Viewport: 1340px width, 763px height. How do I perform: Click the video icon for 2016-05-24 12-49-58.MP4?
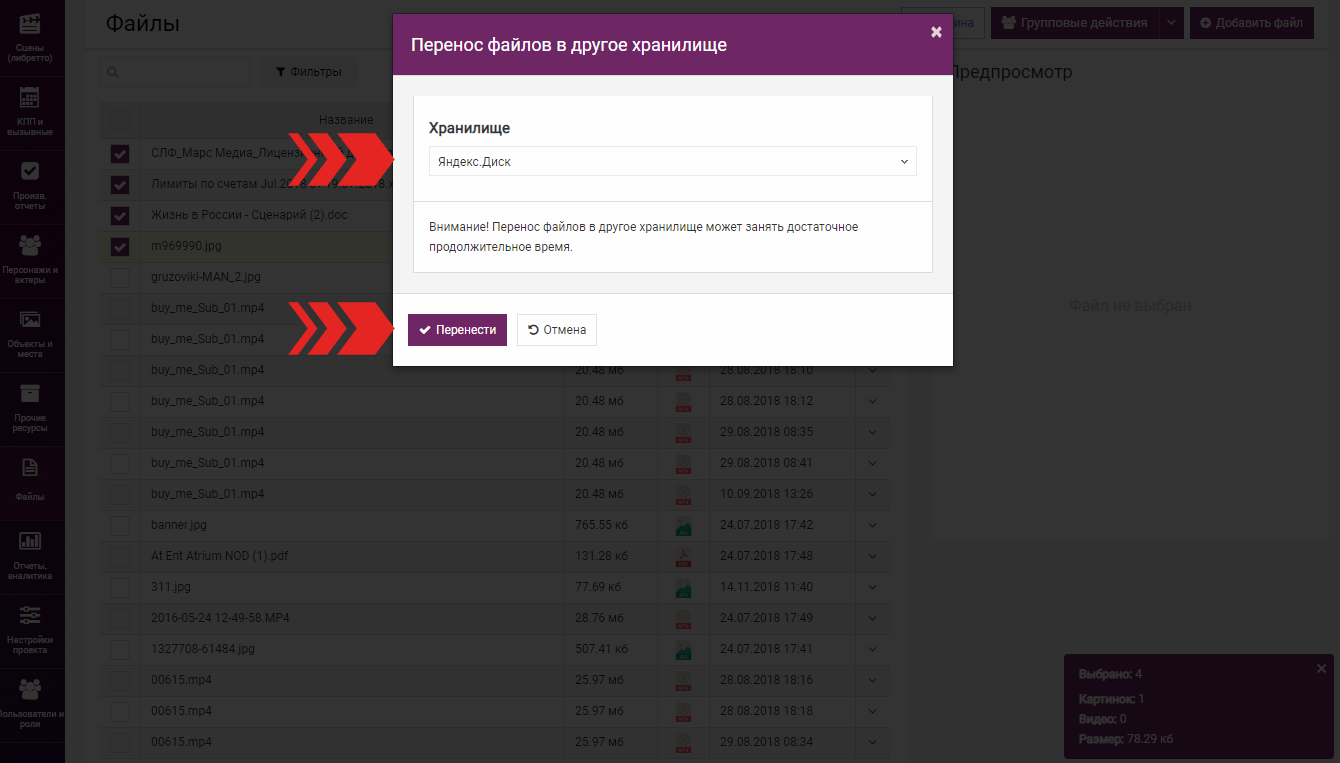[684, 618]
